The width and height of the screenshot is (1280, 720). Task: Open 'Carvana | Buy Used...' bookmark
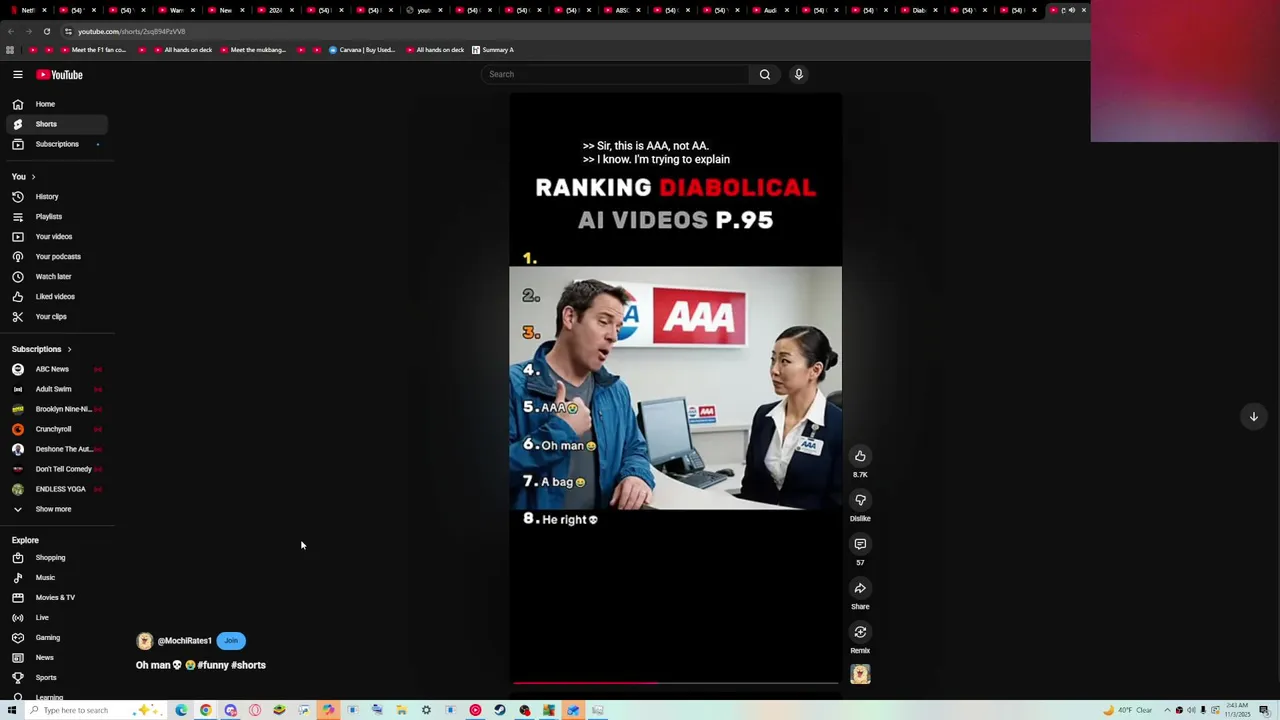(x=362, y=50)
